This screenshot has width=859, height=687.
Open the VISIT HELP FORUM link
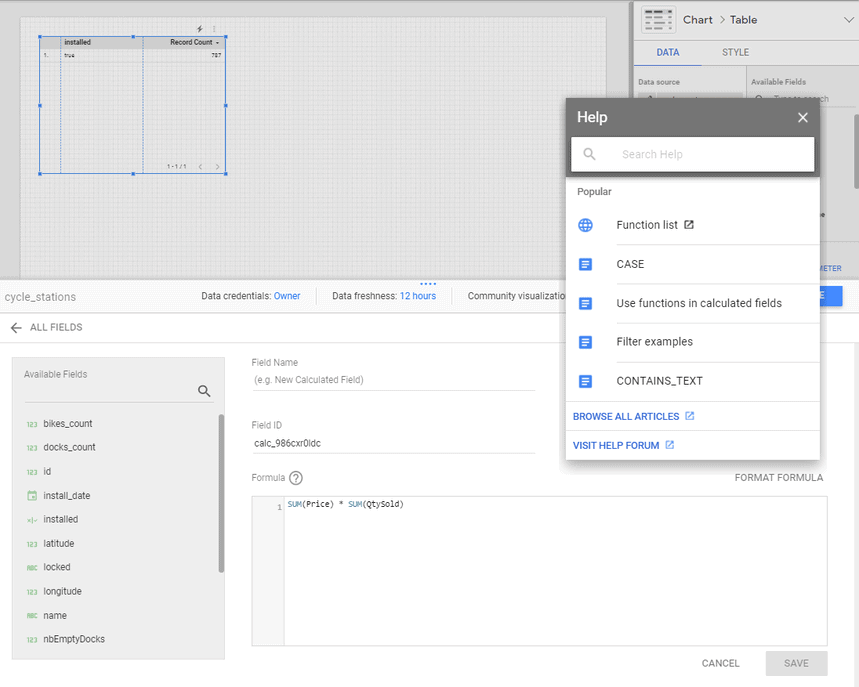coord(623,445)
